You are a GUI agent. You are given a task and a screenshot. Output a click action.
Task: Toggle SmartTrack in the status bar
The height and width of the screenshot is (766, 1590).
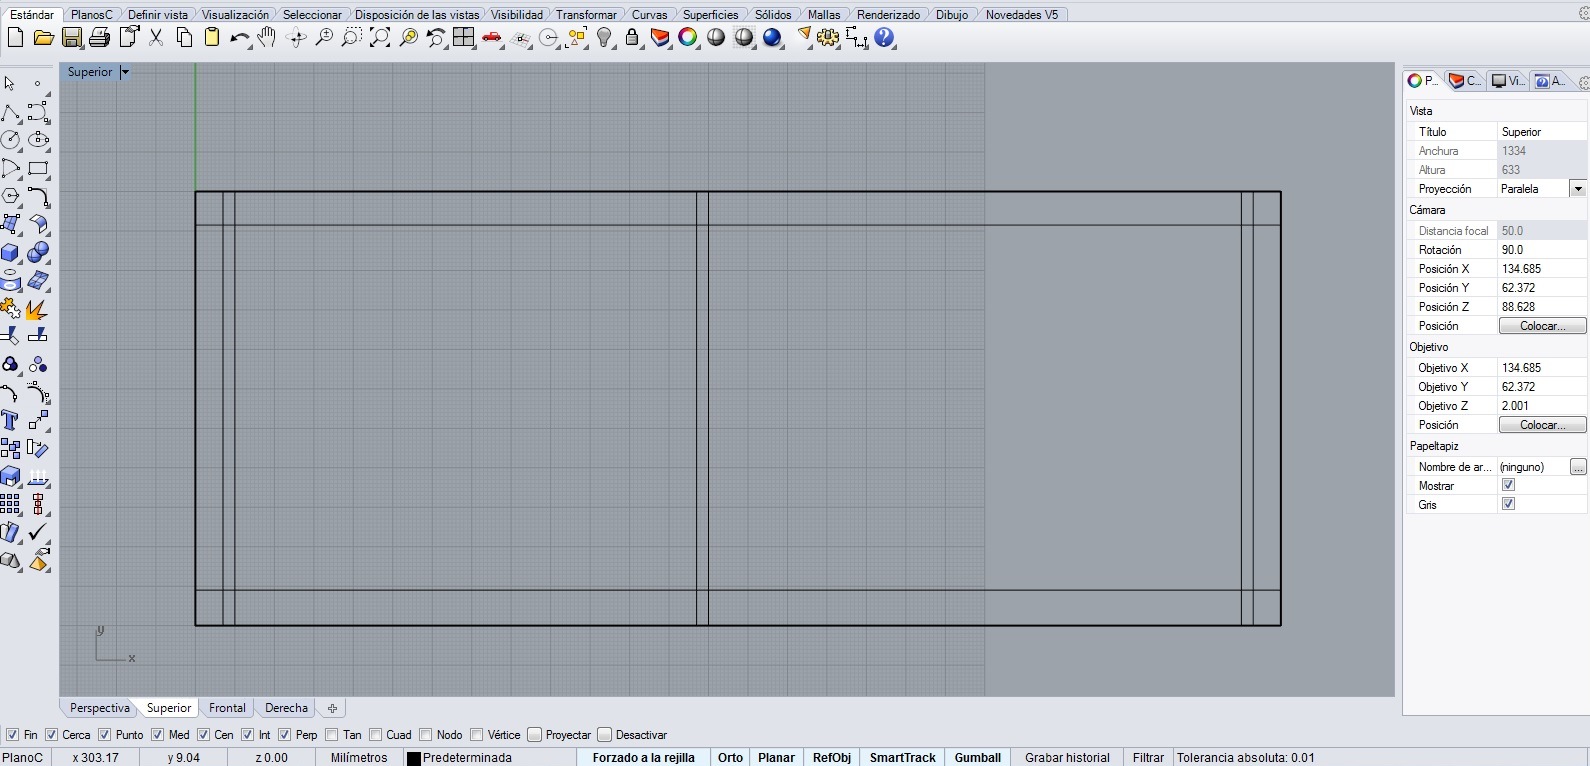click(x=903, y=758)
